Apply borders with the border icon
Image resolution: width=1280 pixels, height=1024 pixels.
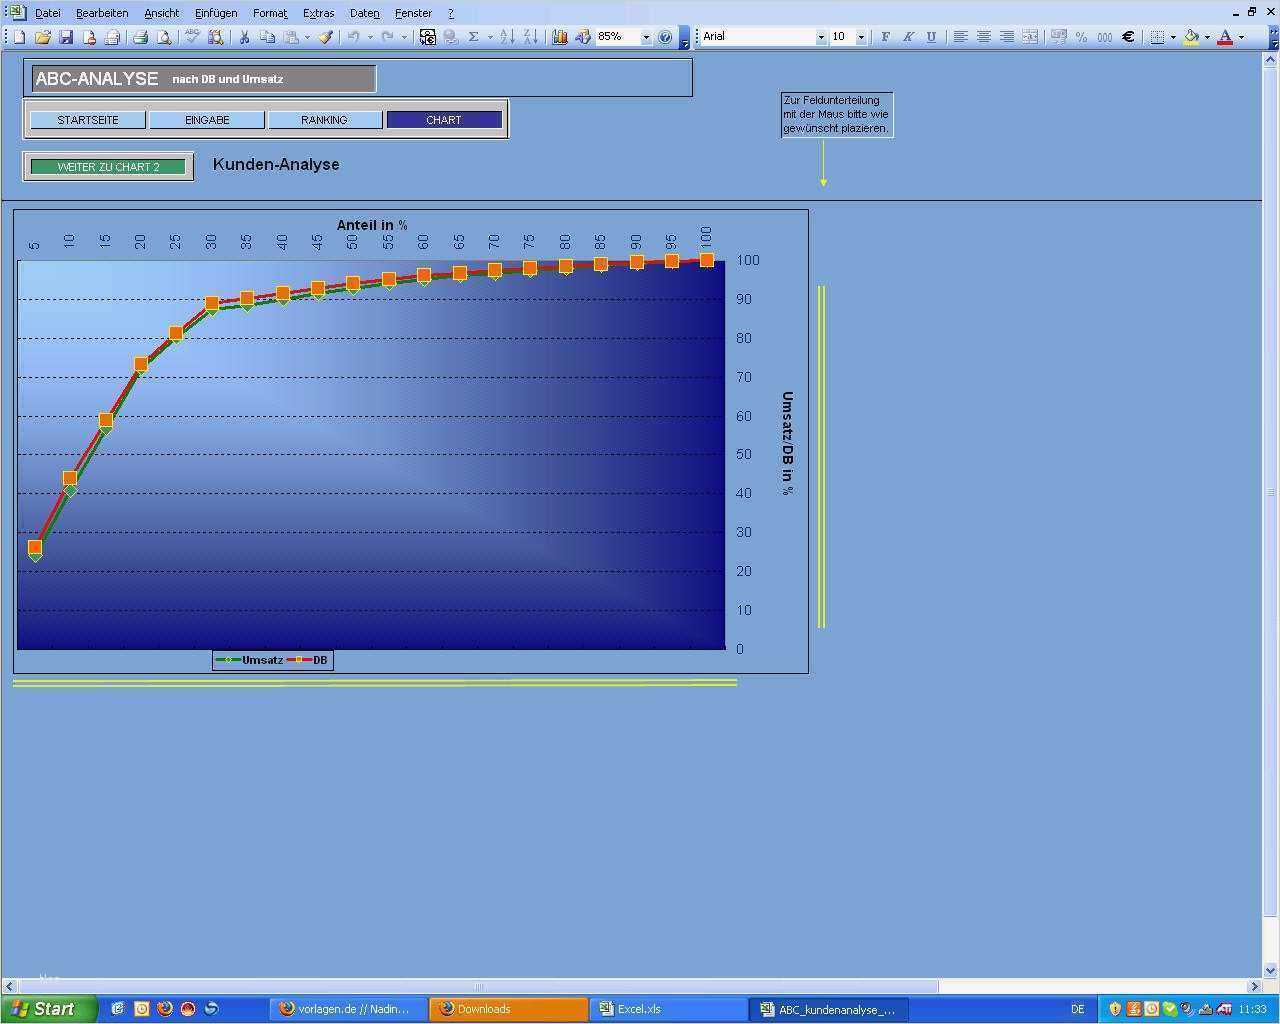1157,37
